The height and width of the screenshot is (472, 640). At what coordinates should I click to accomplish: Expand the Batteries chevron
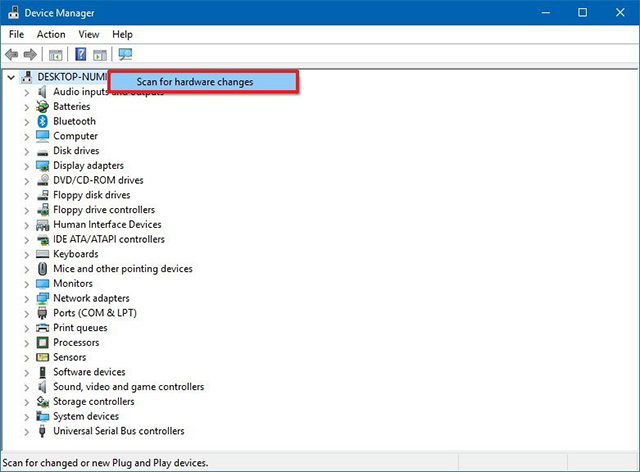click(27, 107)
